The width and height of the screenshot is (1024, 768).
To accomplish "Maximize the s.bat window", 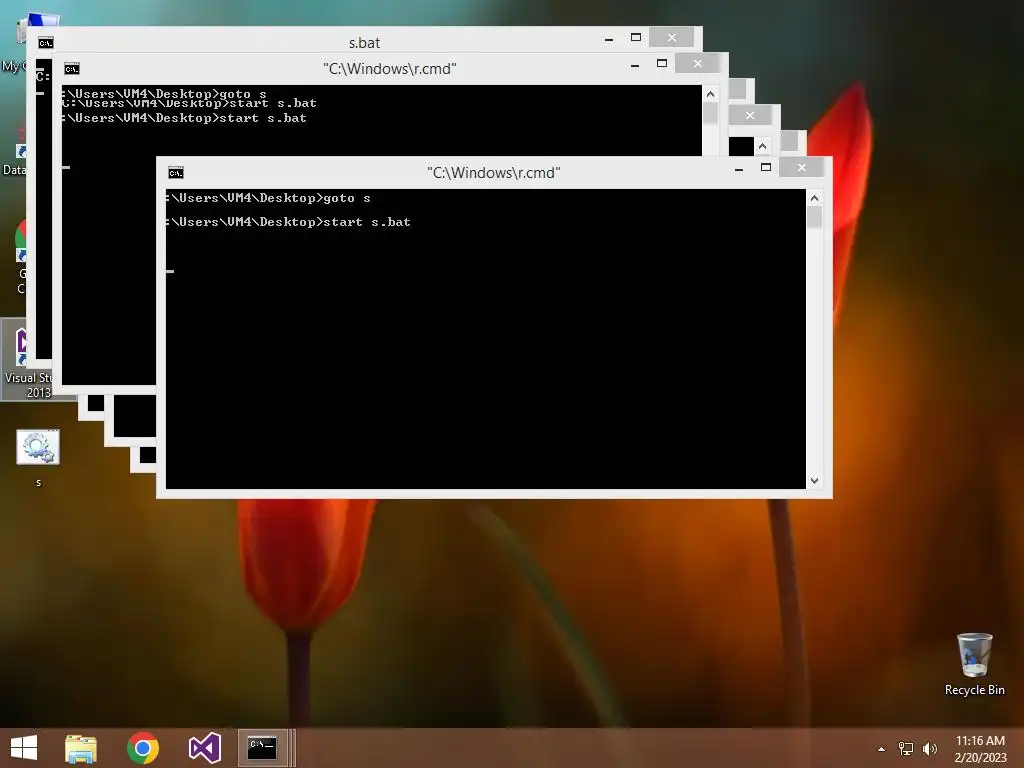I will click(x=636, y=38).
